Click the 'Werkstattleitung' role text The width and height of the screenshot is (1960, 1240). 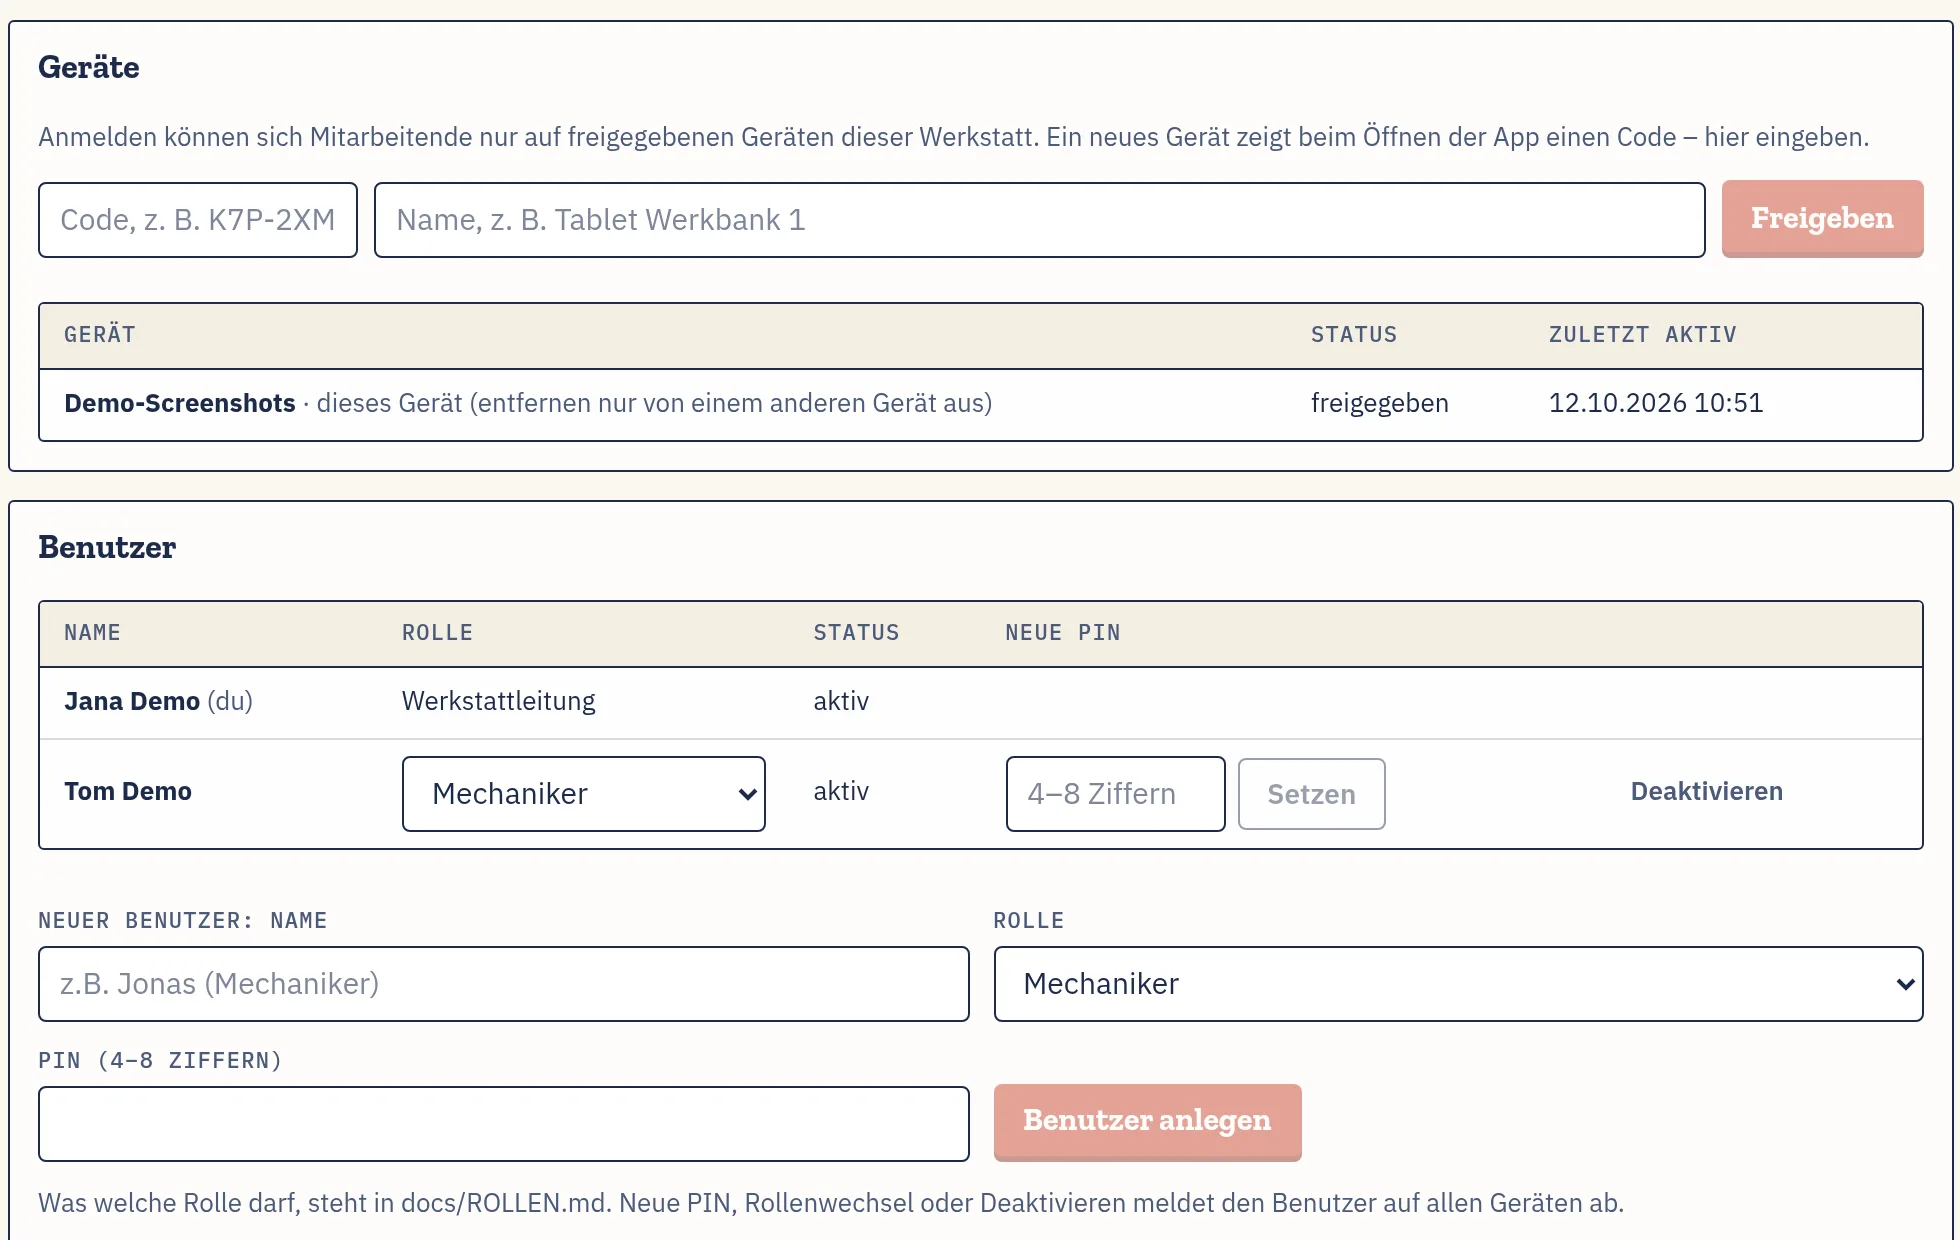pyautogui.click(x=498, y=701)
